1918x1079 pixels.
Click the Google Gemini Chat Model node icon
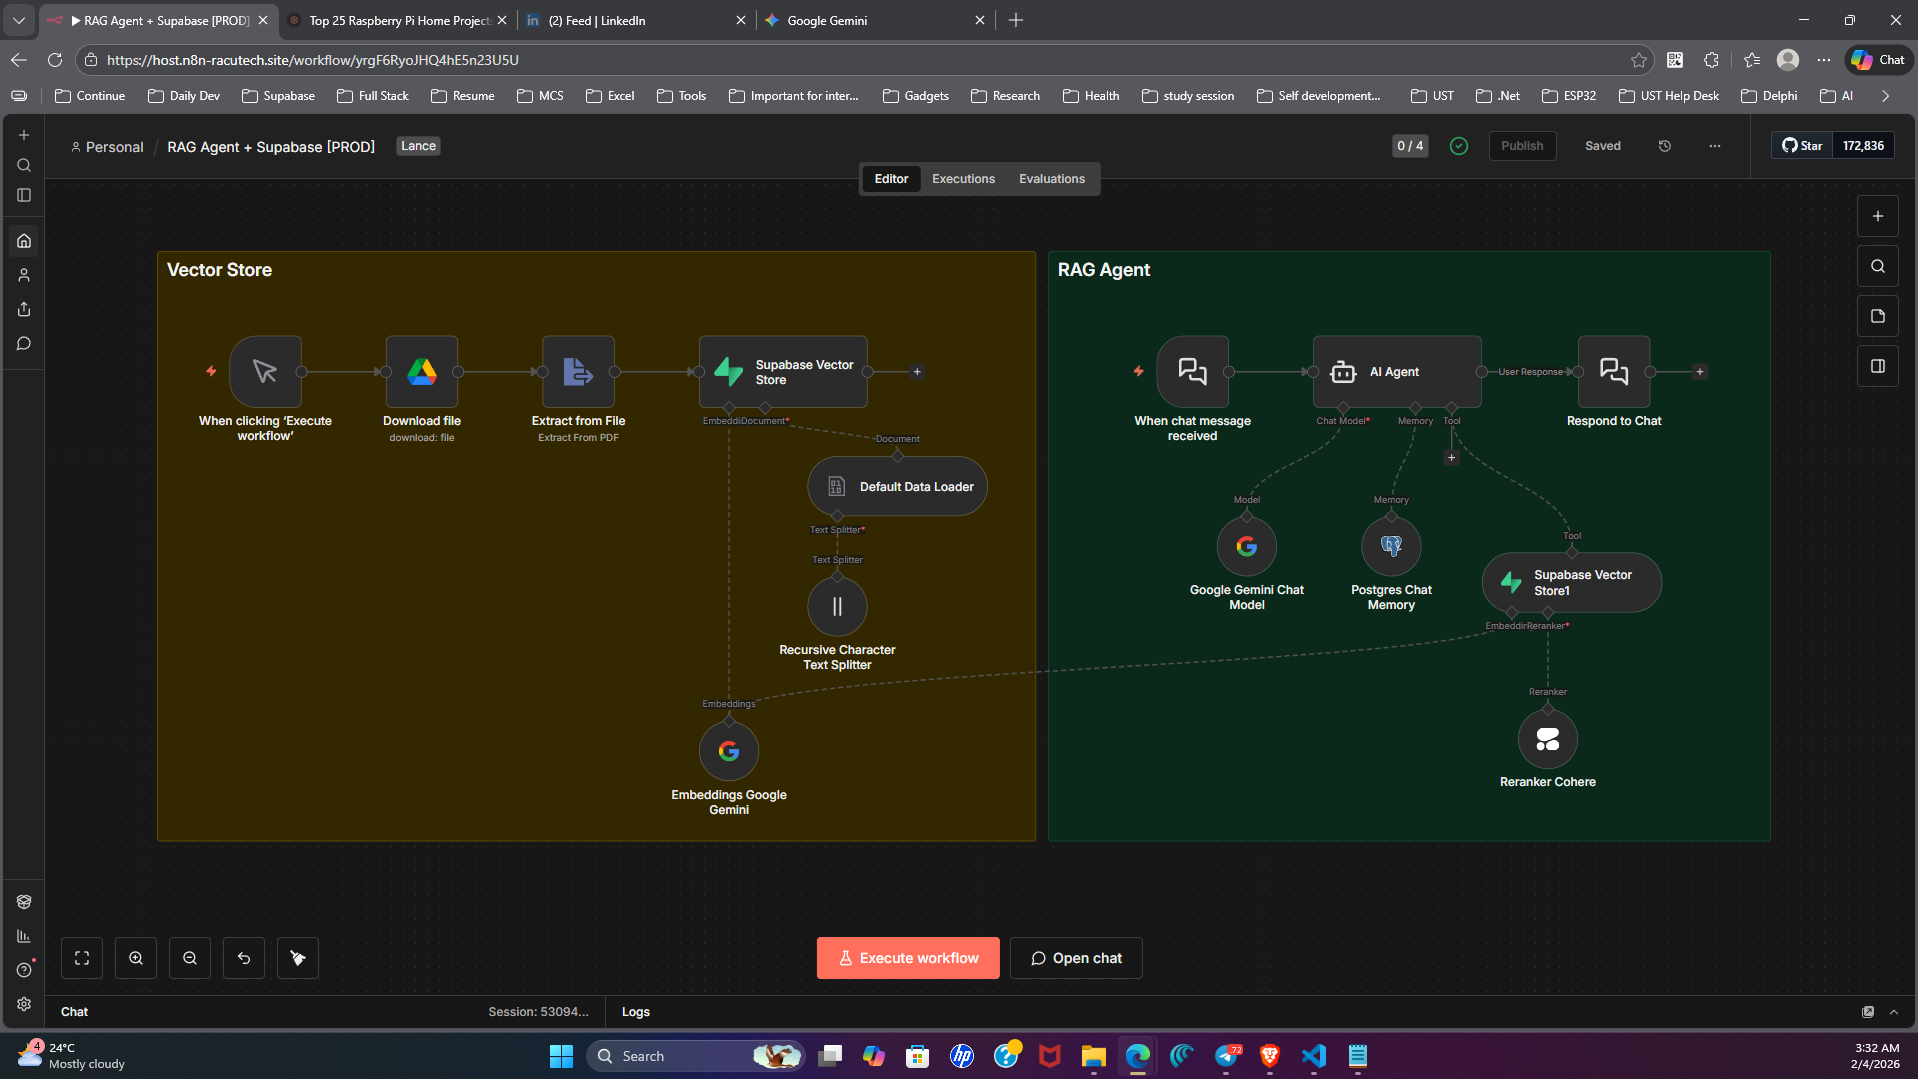(x=1246, y=547)
